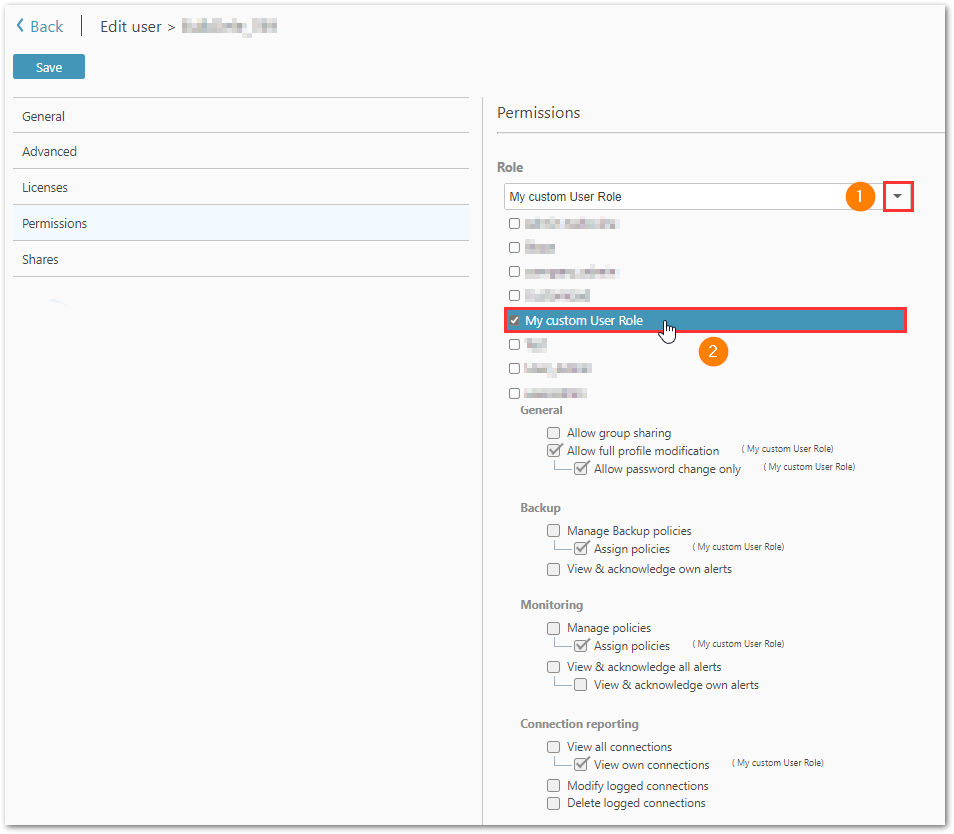This screenshot has width=954, height=834.
Task: Open the Advanced settings section
Action: point(241,151)
